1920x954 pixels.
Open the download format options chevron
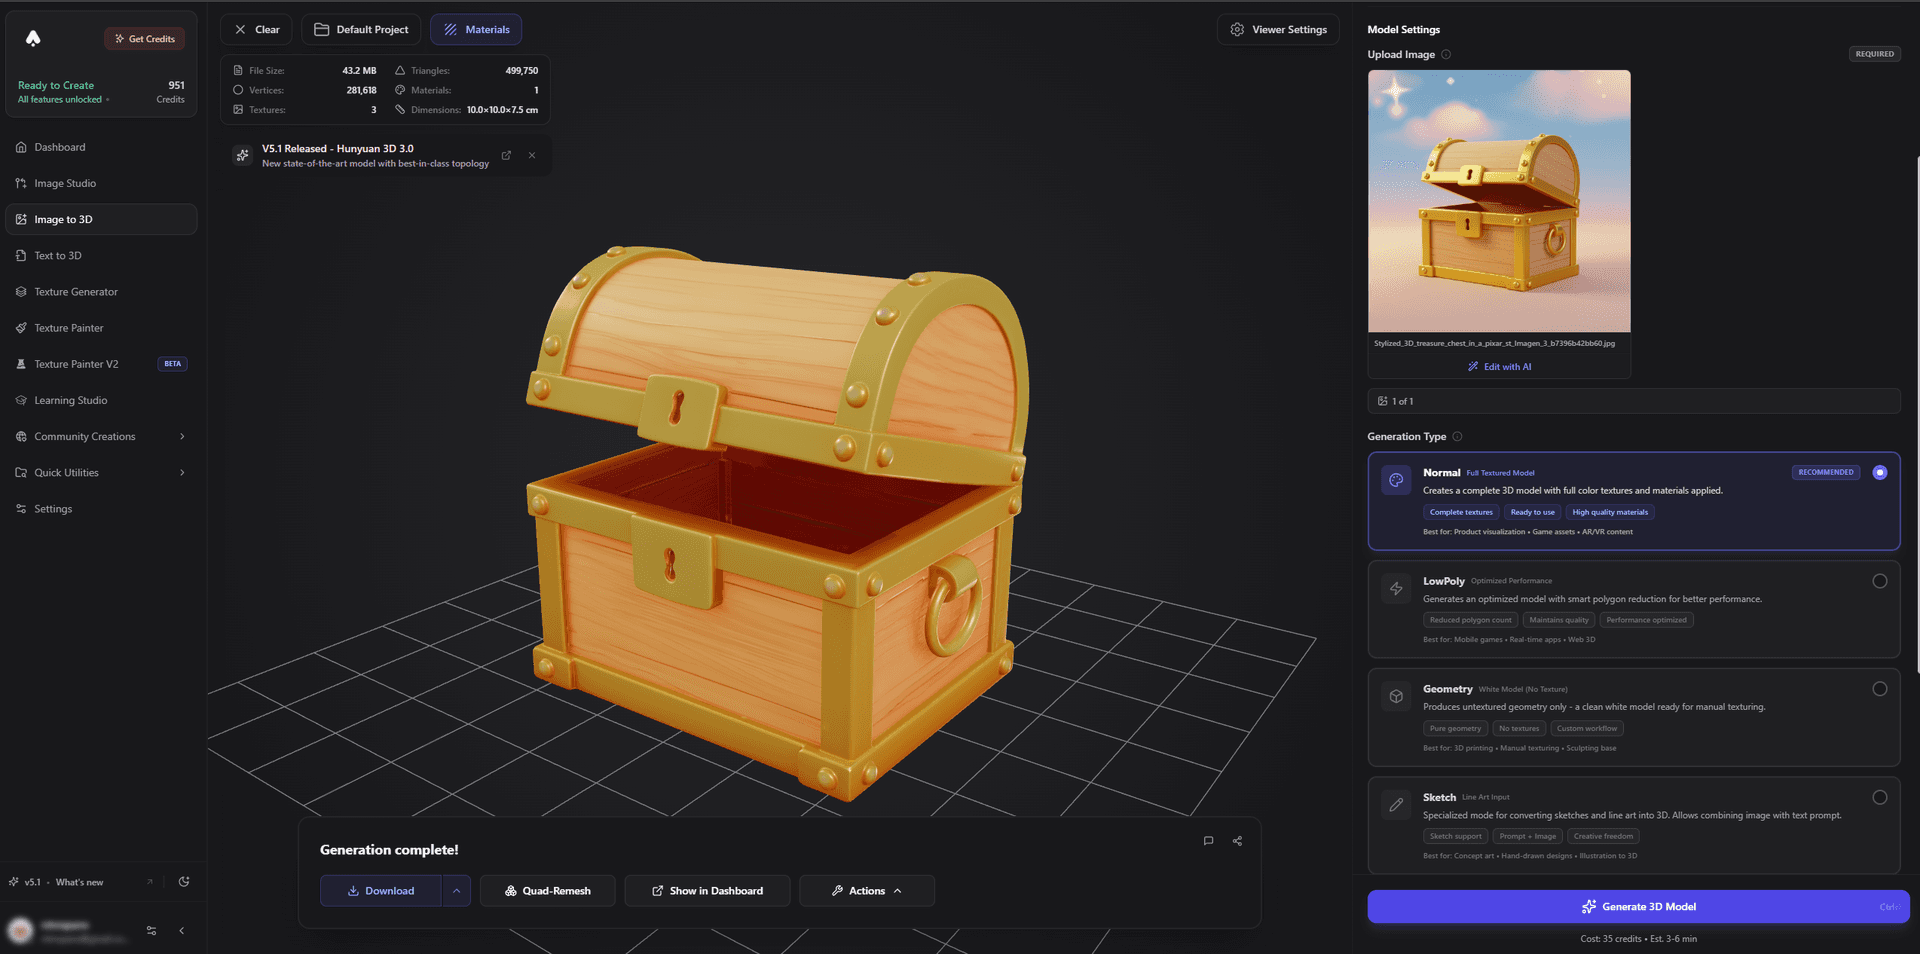pyautogui.click(x=457, y=890)
